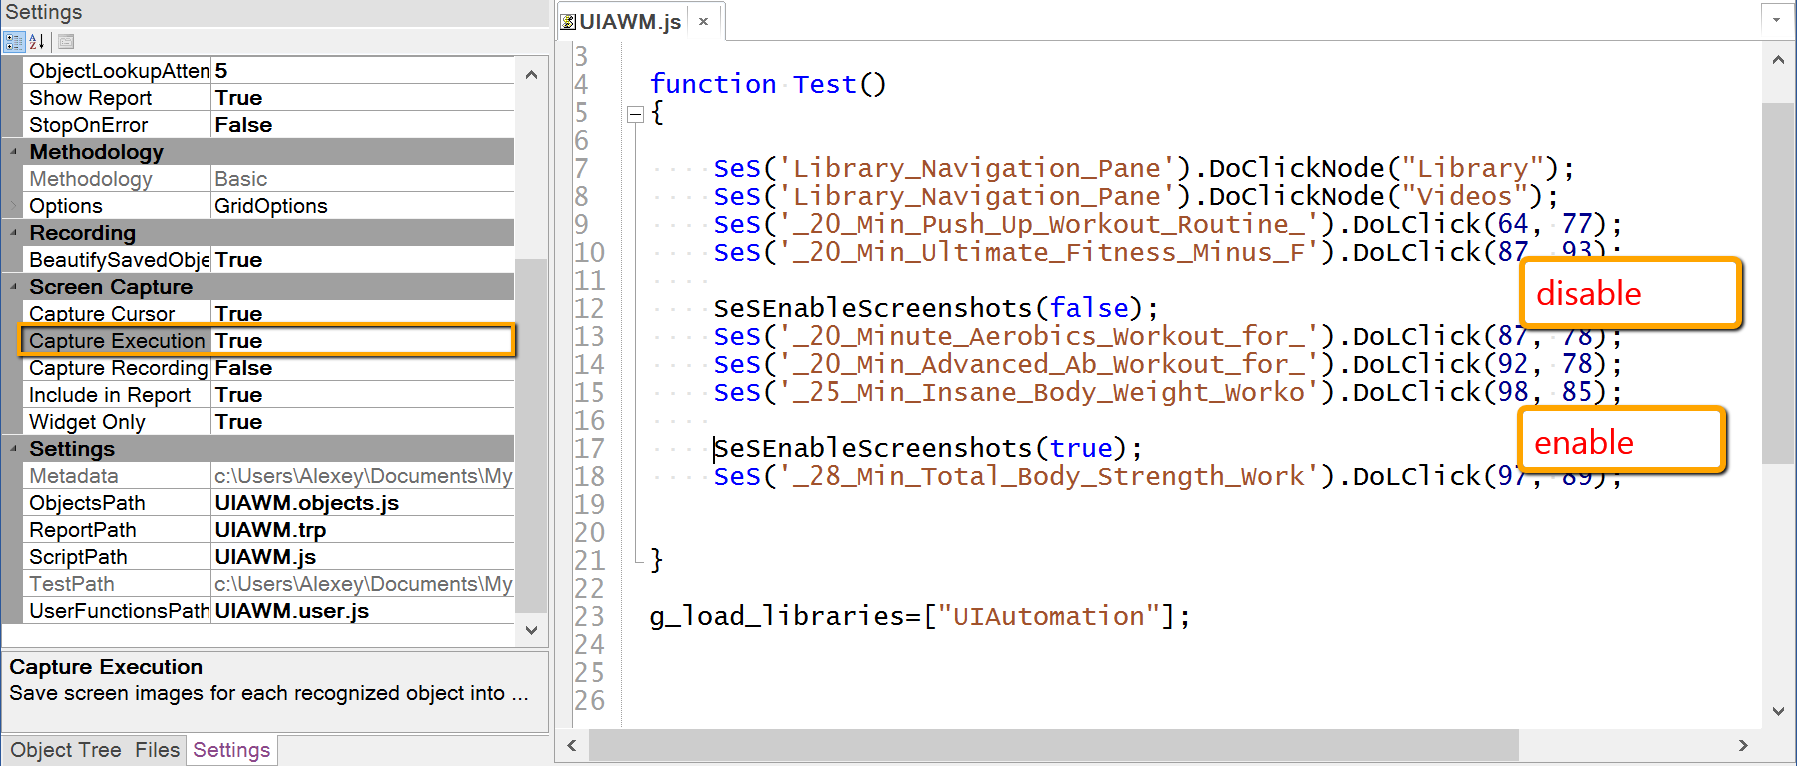
Task: Open the editor tab list dropdown
Action: coord(1776,20)
